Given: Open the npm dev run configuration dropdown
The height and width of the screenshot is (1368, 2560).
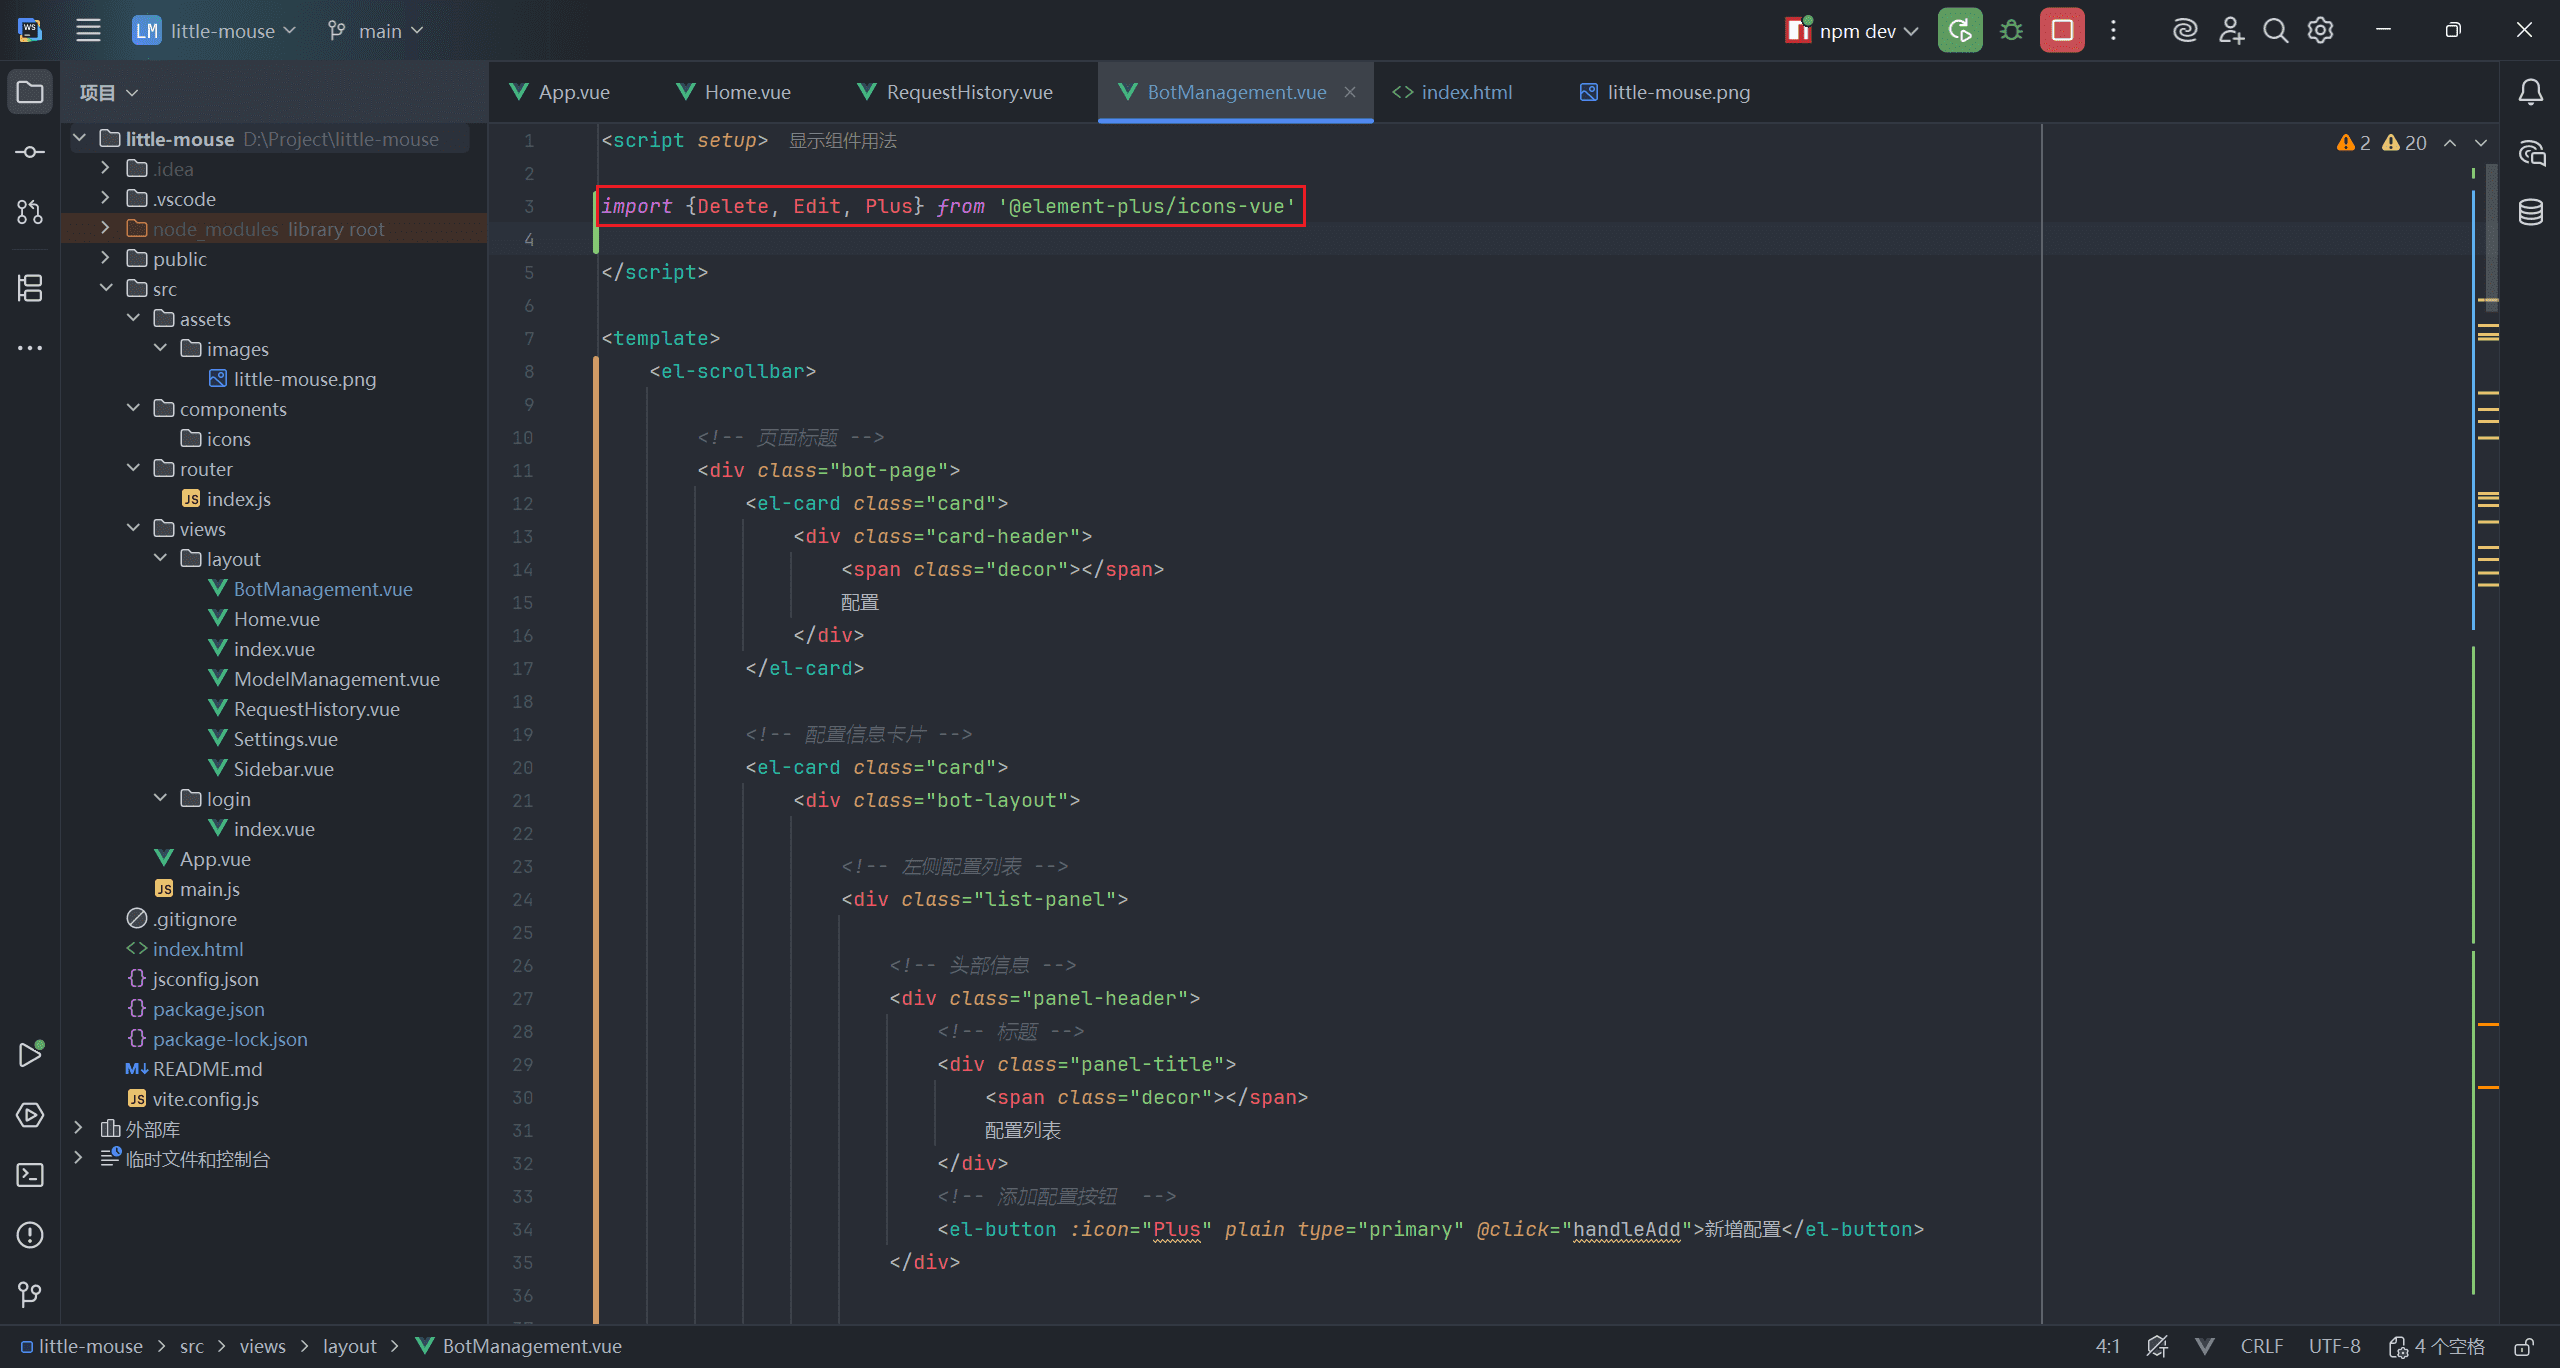Looking at the screenshot, I should [1856, 31].
